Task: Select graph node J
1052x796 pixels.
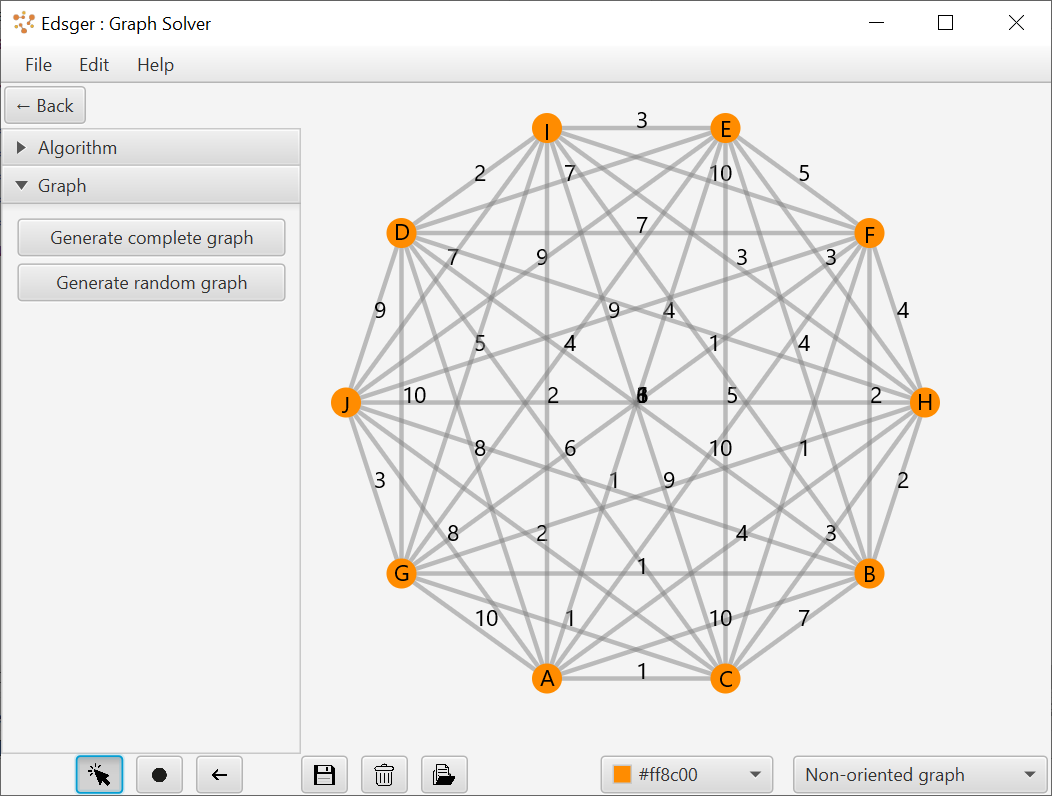Action: pos(346,403)
